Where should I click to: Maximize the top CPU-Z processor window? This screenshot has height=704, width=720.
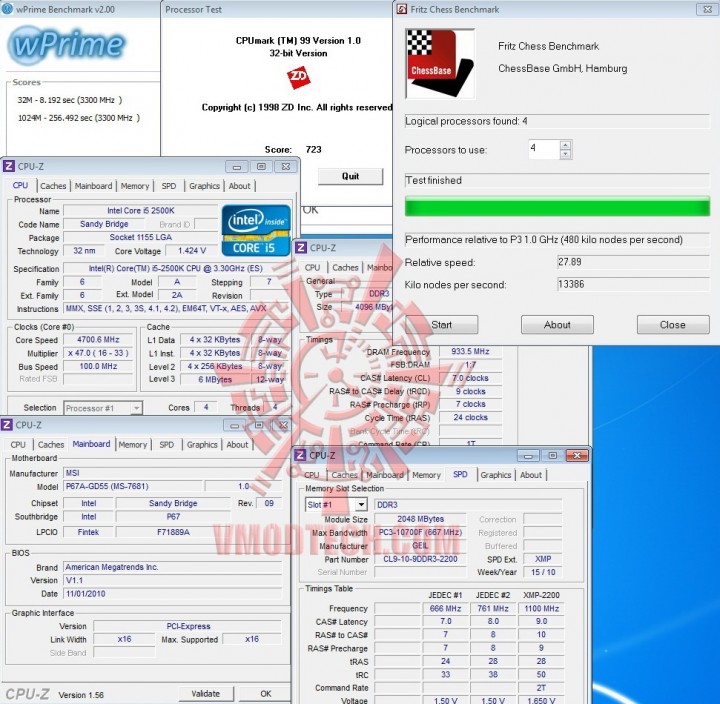click(261, 167)
